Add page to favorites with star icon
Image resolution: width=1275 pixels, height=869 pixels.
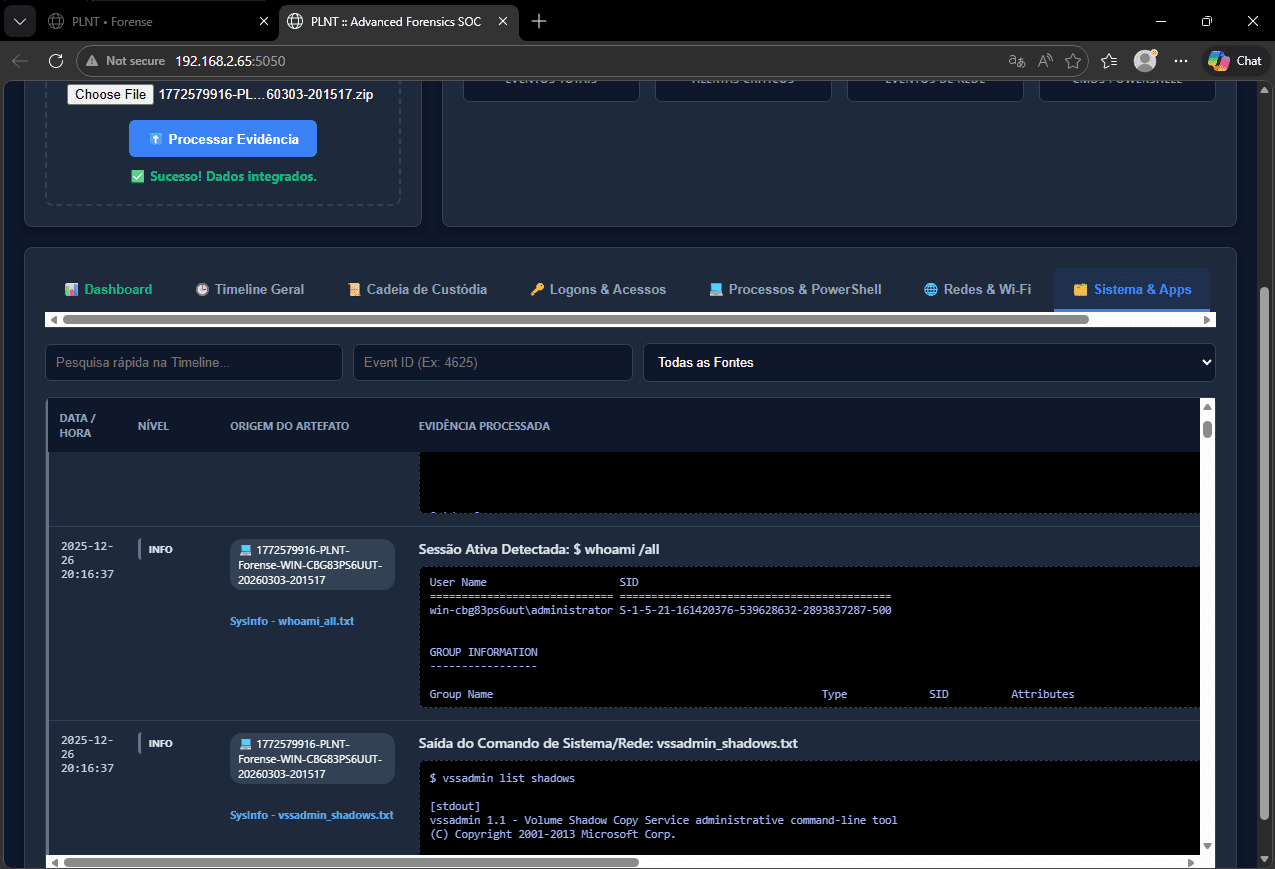(1073, 61)
